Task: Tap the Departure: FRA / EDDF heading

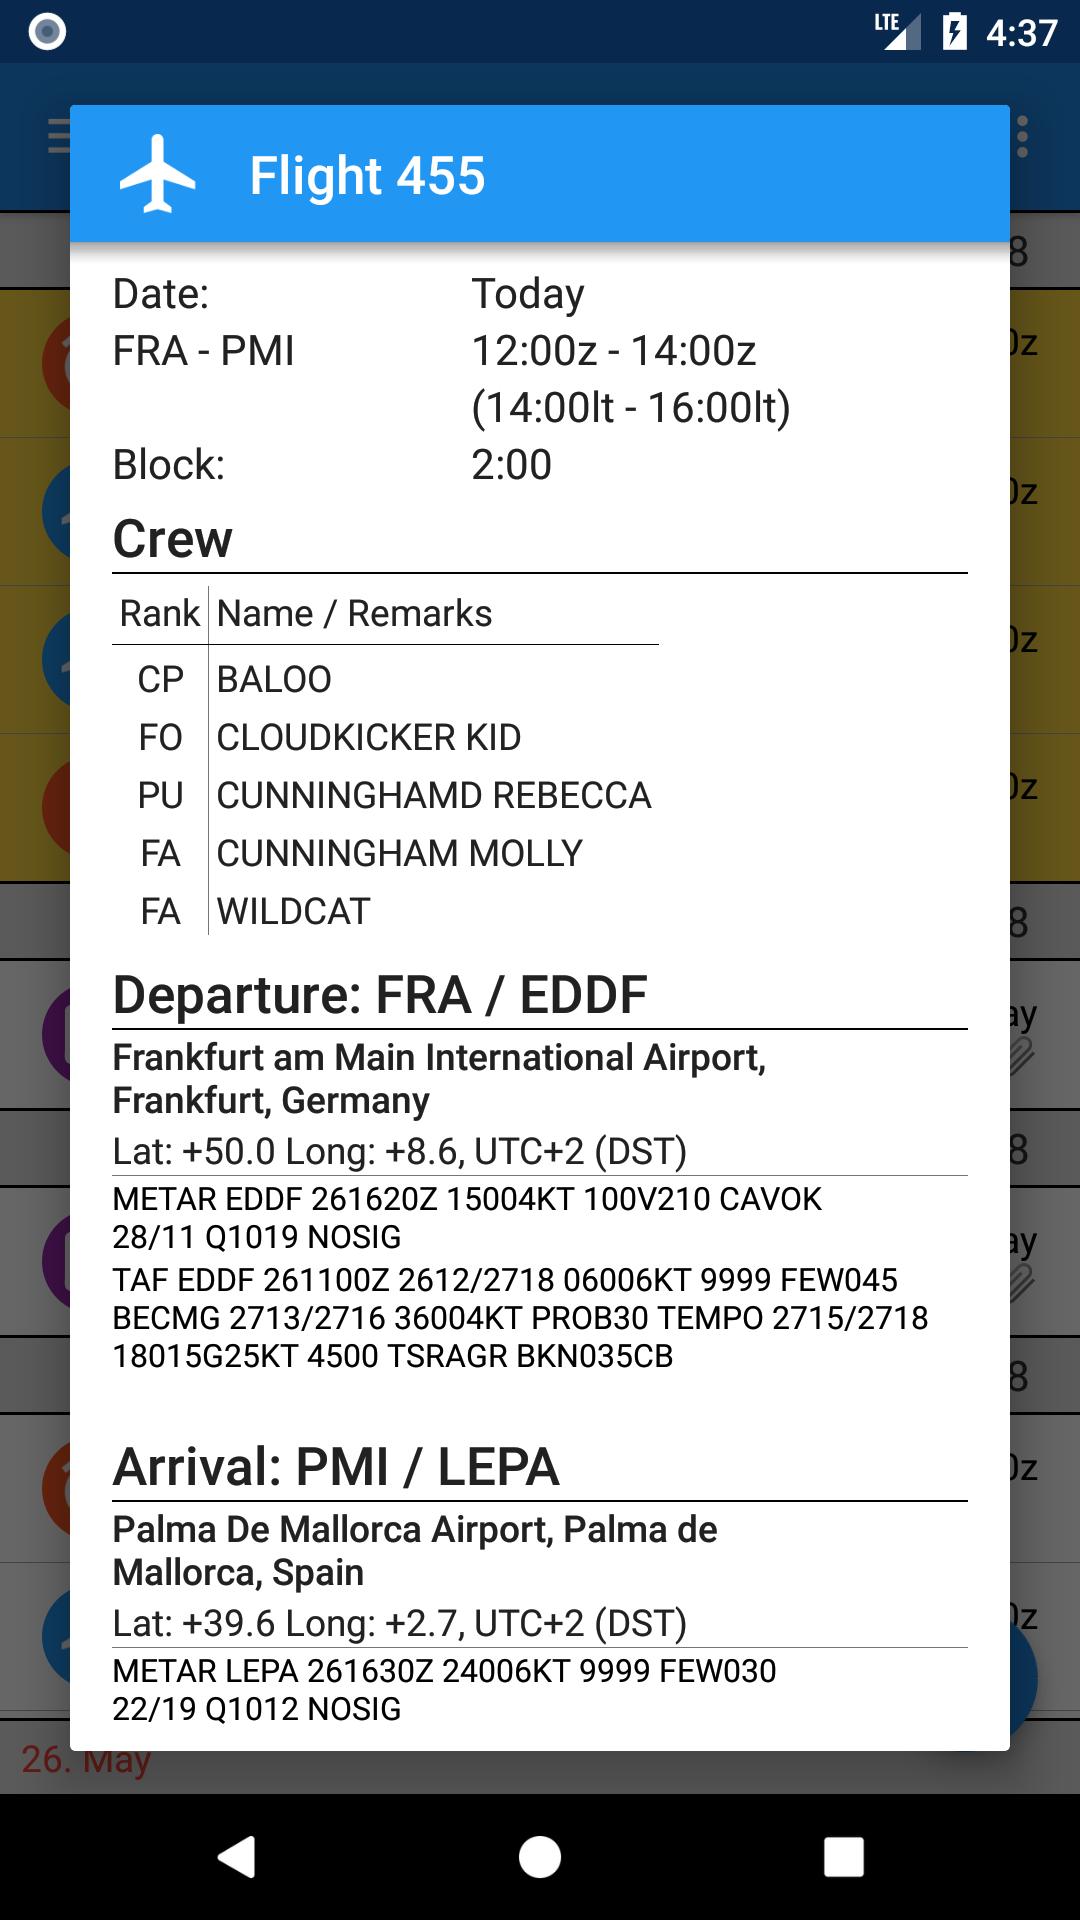Action: [x=380, y=995]
